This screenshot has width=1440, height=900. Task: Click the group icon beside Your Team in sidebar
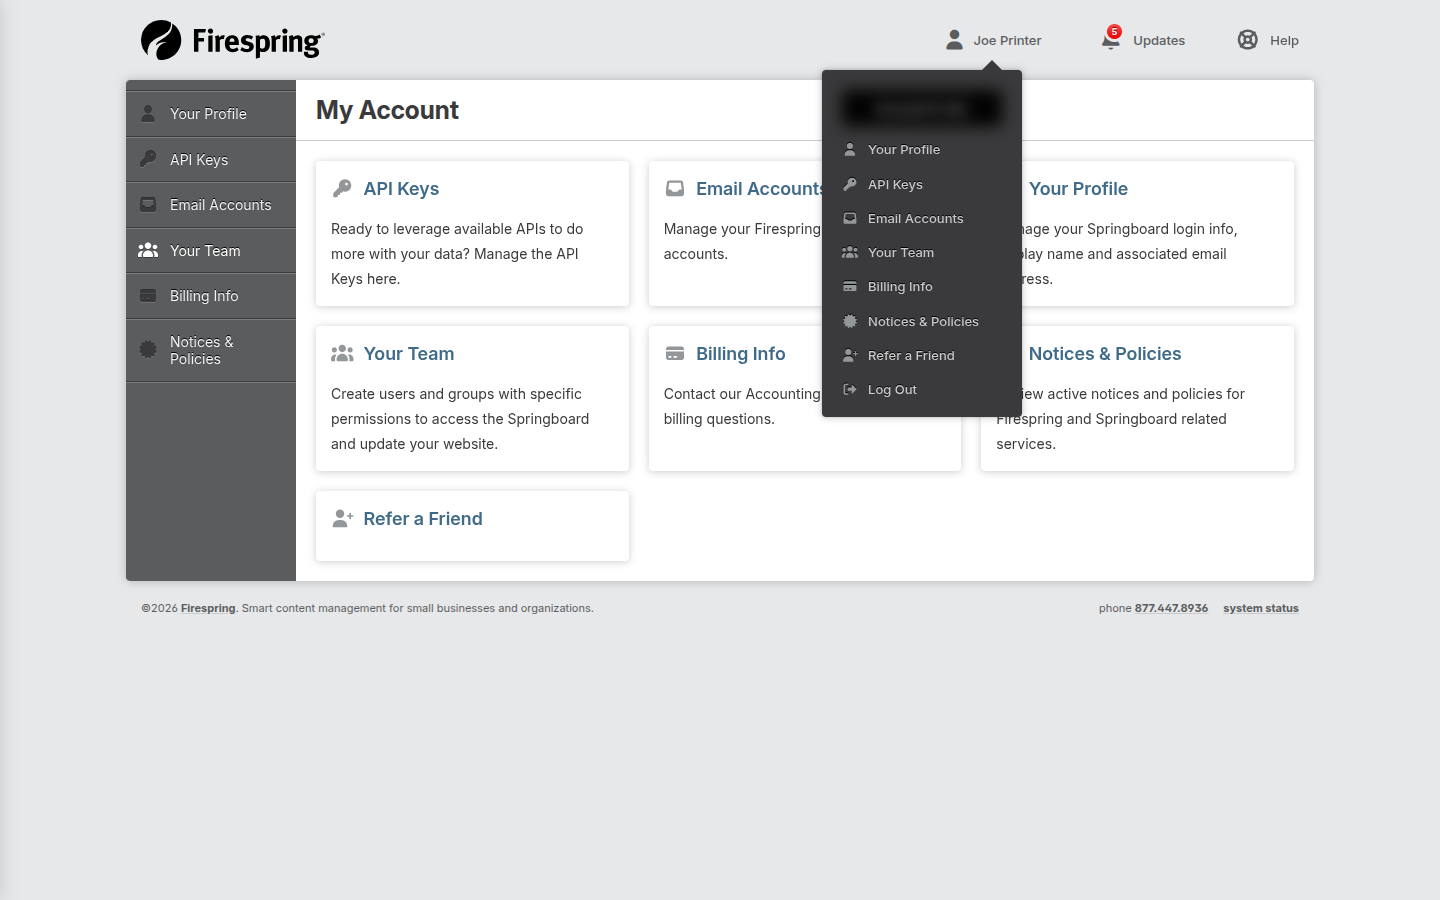click(148, 250)
